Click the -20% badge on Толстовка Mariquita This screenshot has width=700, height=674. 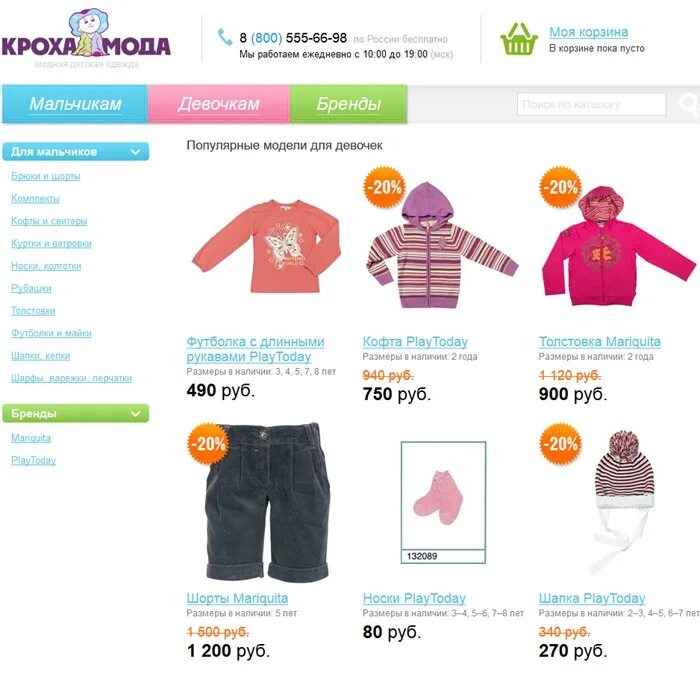560,187
